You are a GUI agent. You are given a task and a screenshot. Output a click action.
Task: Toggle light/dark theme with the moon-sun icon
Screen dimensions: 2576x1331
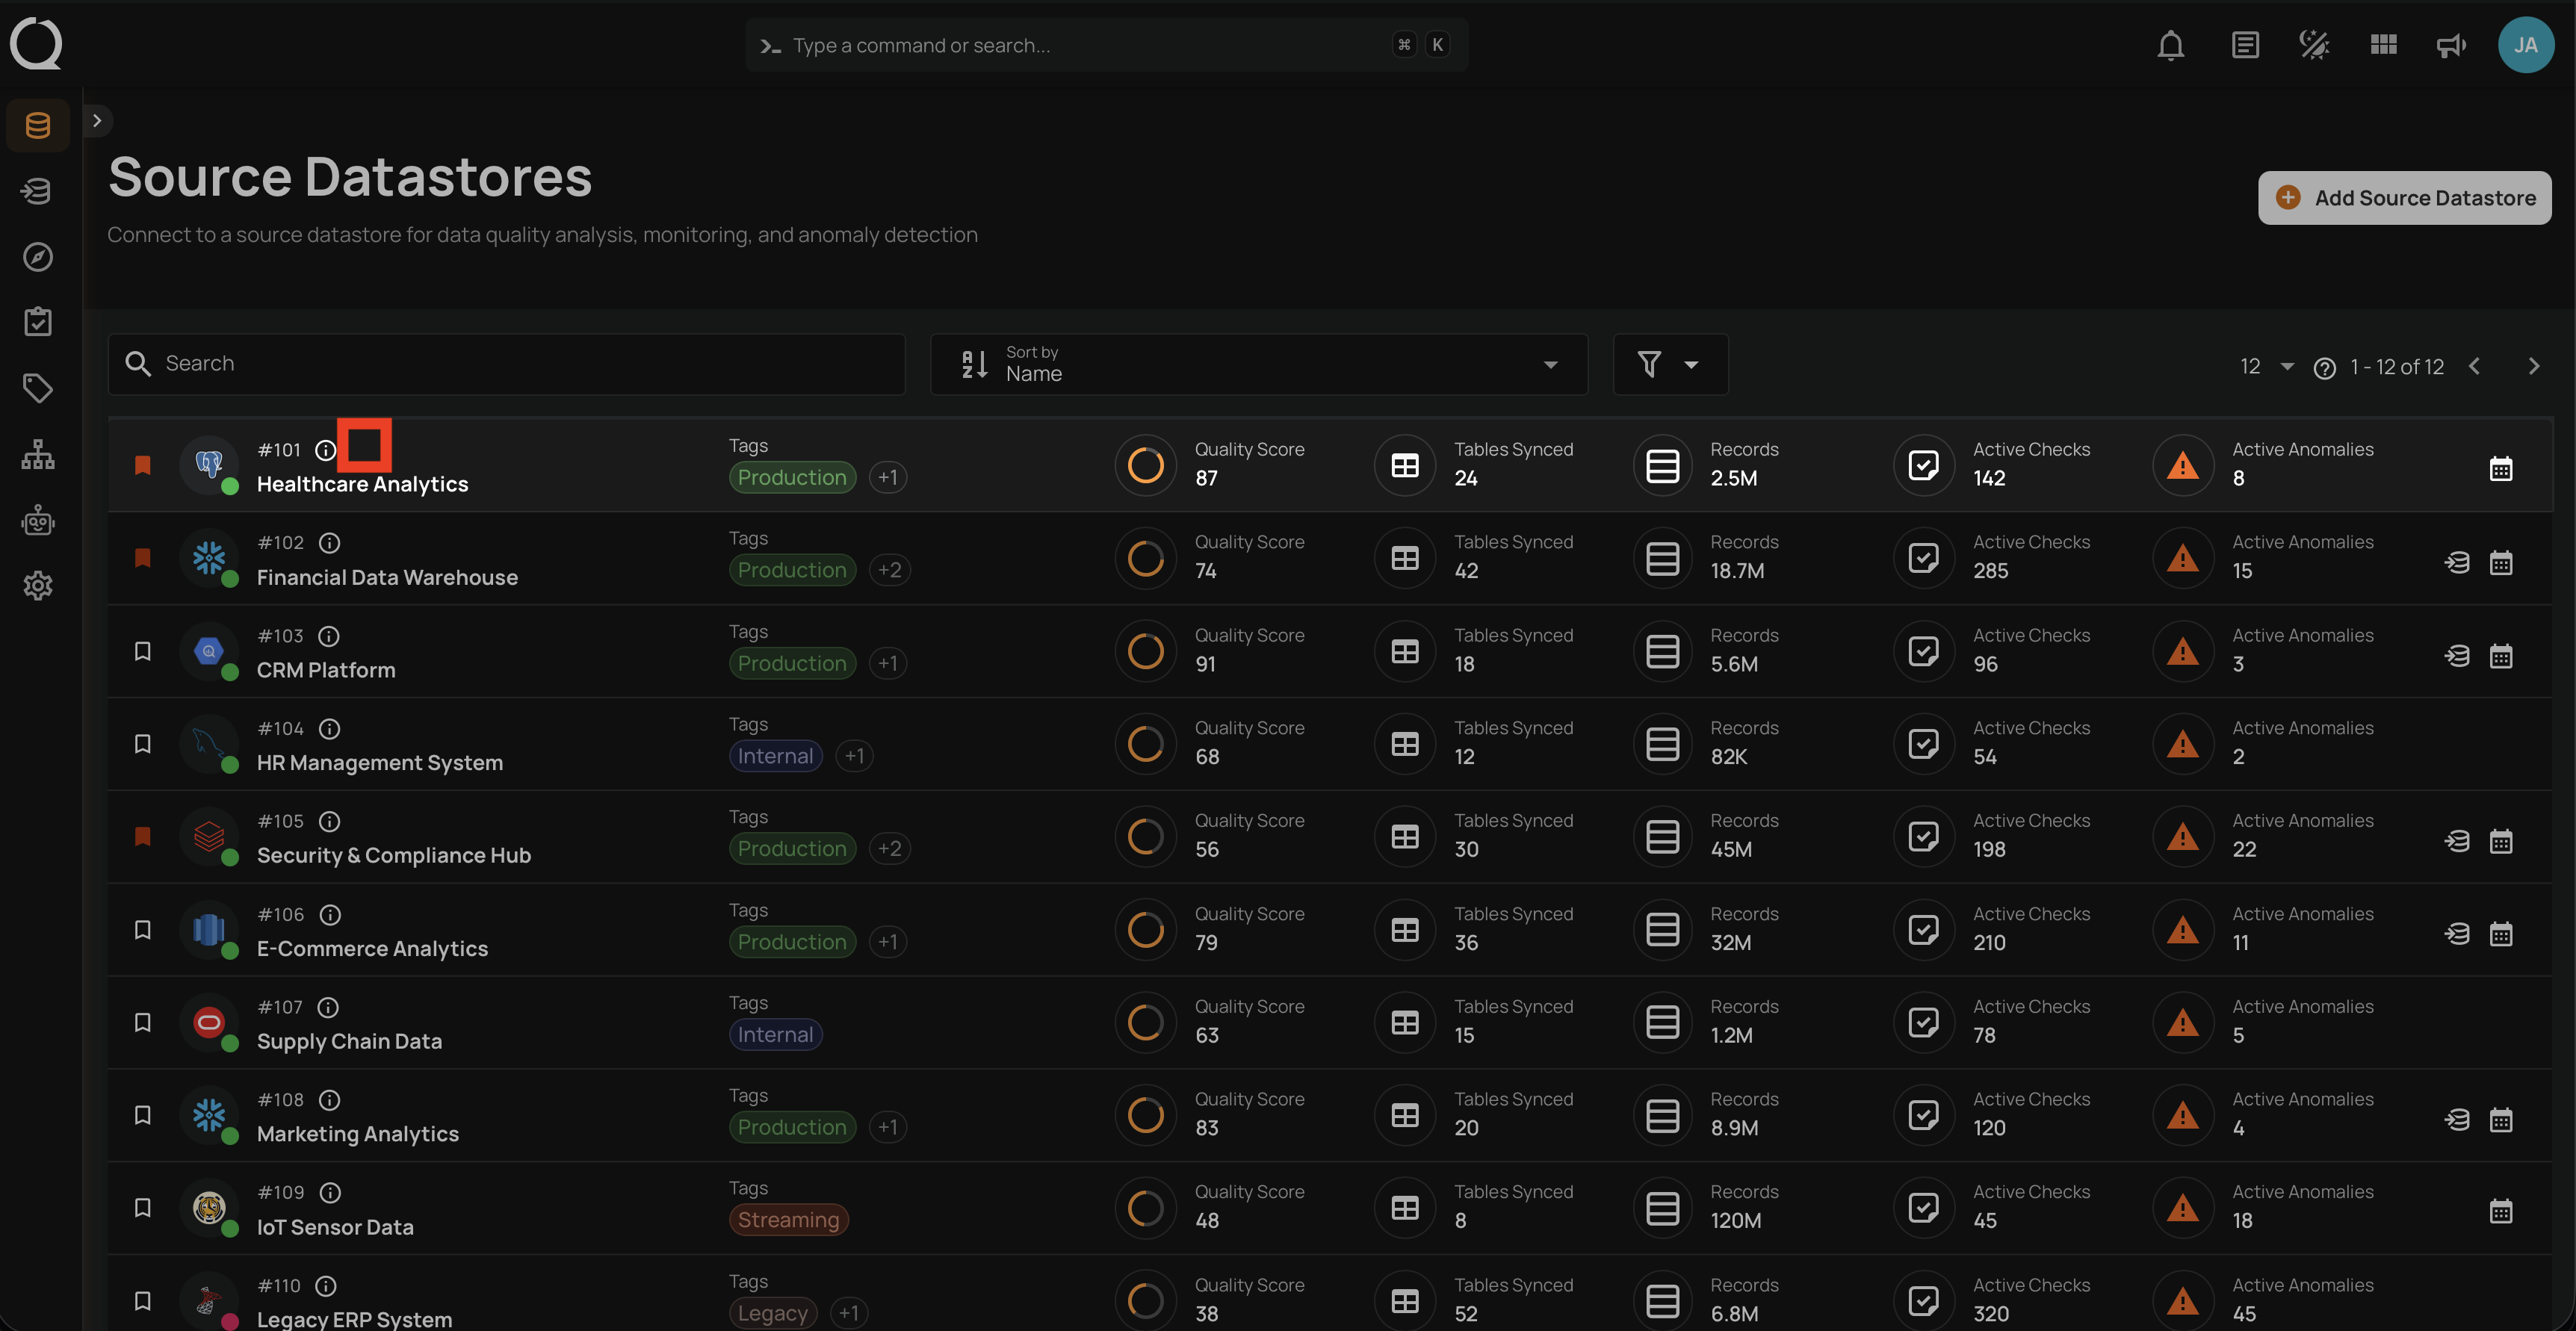pyautogui.click(x=2313, y=45)
